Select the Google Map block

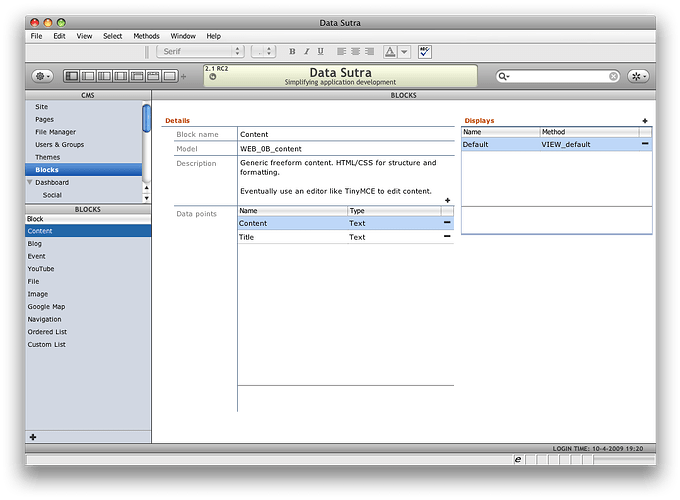(88, 307)
